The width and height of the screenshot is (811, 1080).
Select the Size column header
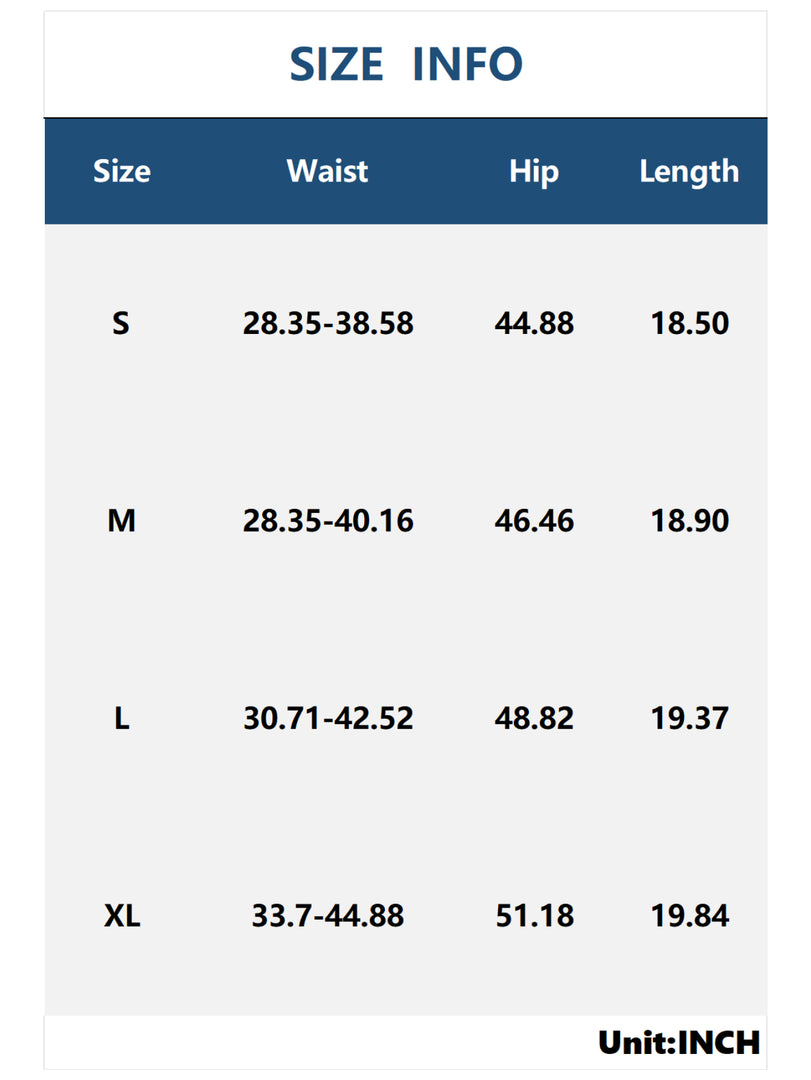(x=122, y=171)
